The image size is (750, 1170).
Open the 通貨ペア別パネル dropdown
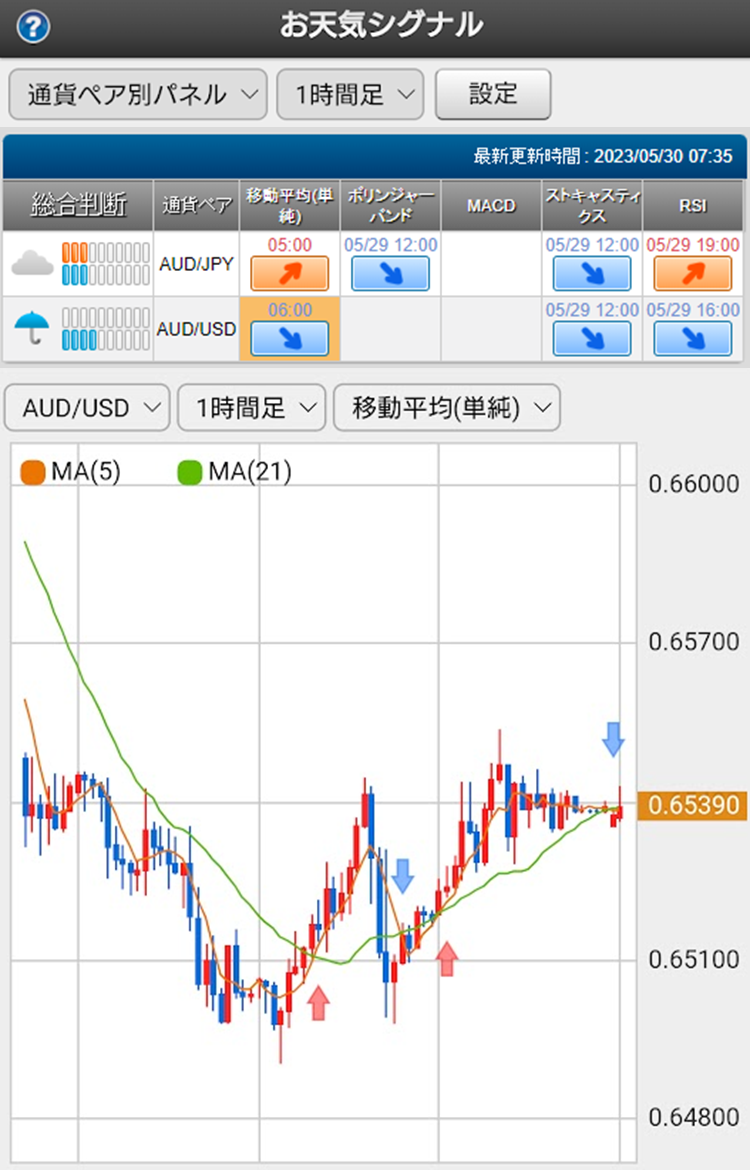[138, 94]
